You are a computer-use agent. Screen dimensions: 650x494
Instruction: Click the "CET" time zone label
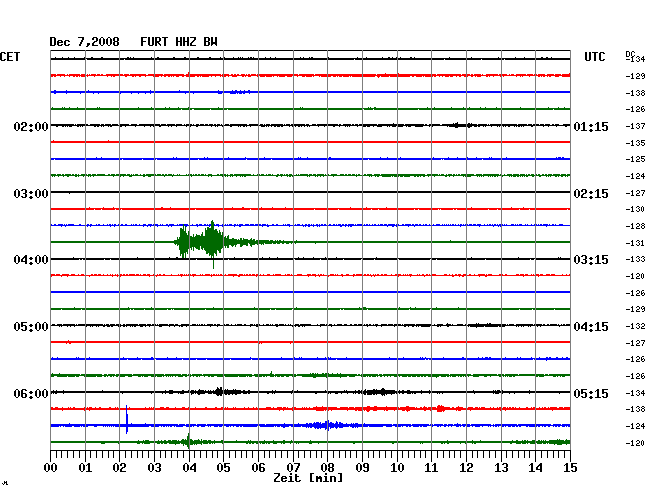coord(10,57)
